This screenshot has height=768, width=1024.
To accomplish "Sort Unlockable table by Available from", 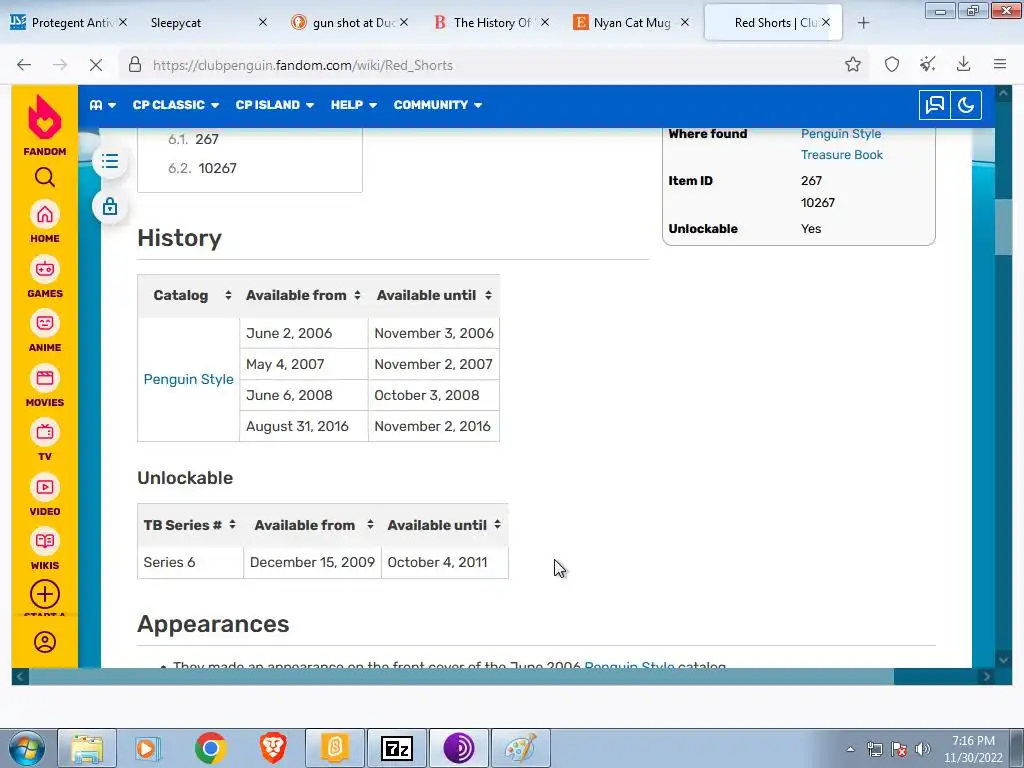I will click(313, 525).
